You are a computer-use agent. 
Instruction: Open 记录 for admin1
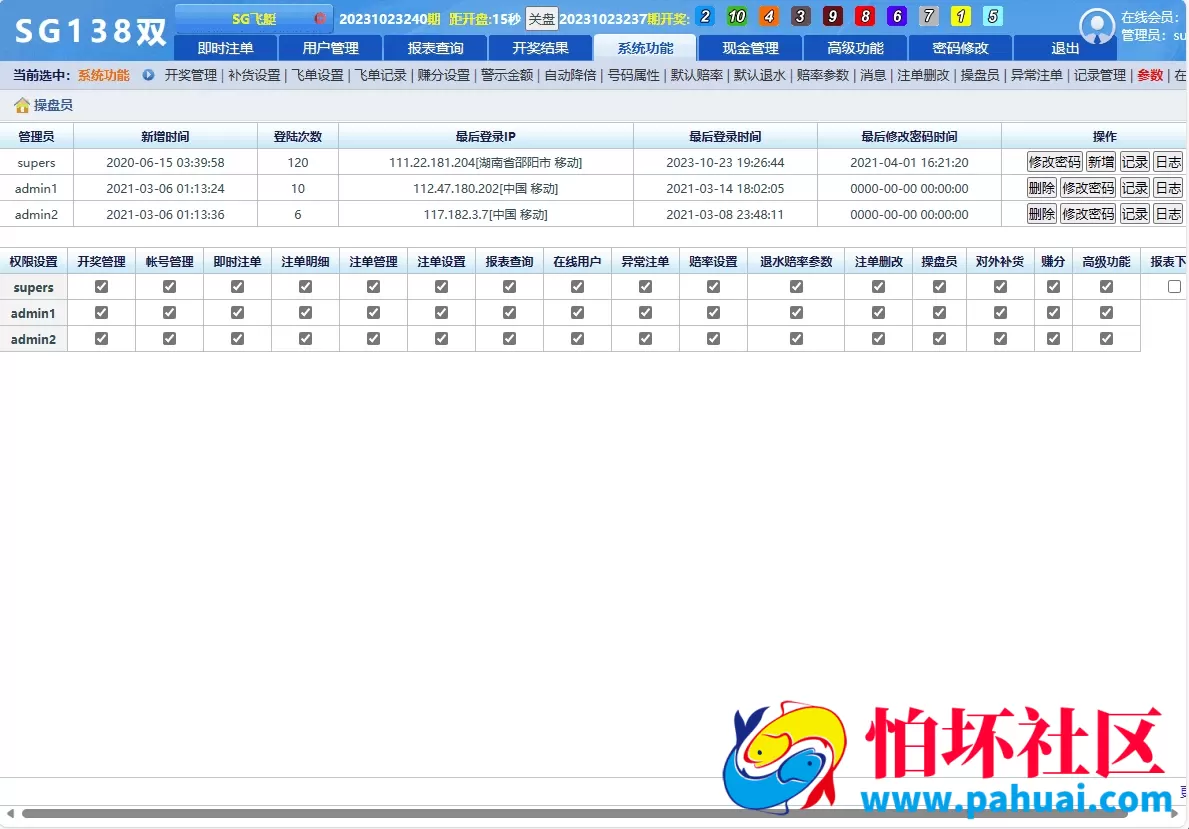click(x=1134, y=188)
